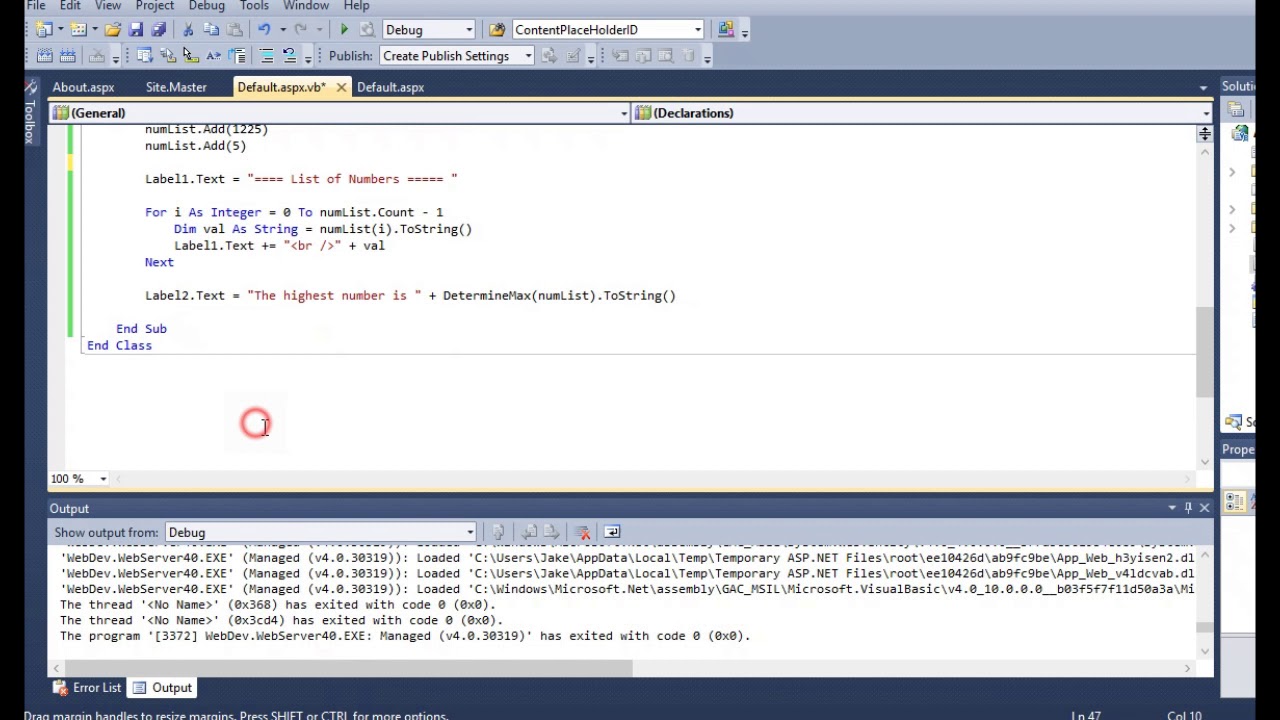This screenshot has height=720, width=1280.
Task: Click the Display word completion icon
Action: click(x=214, y=56)
